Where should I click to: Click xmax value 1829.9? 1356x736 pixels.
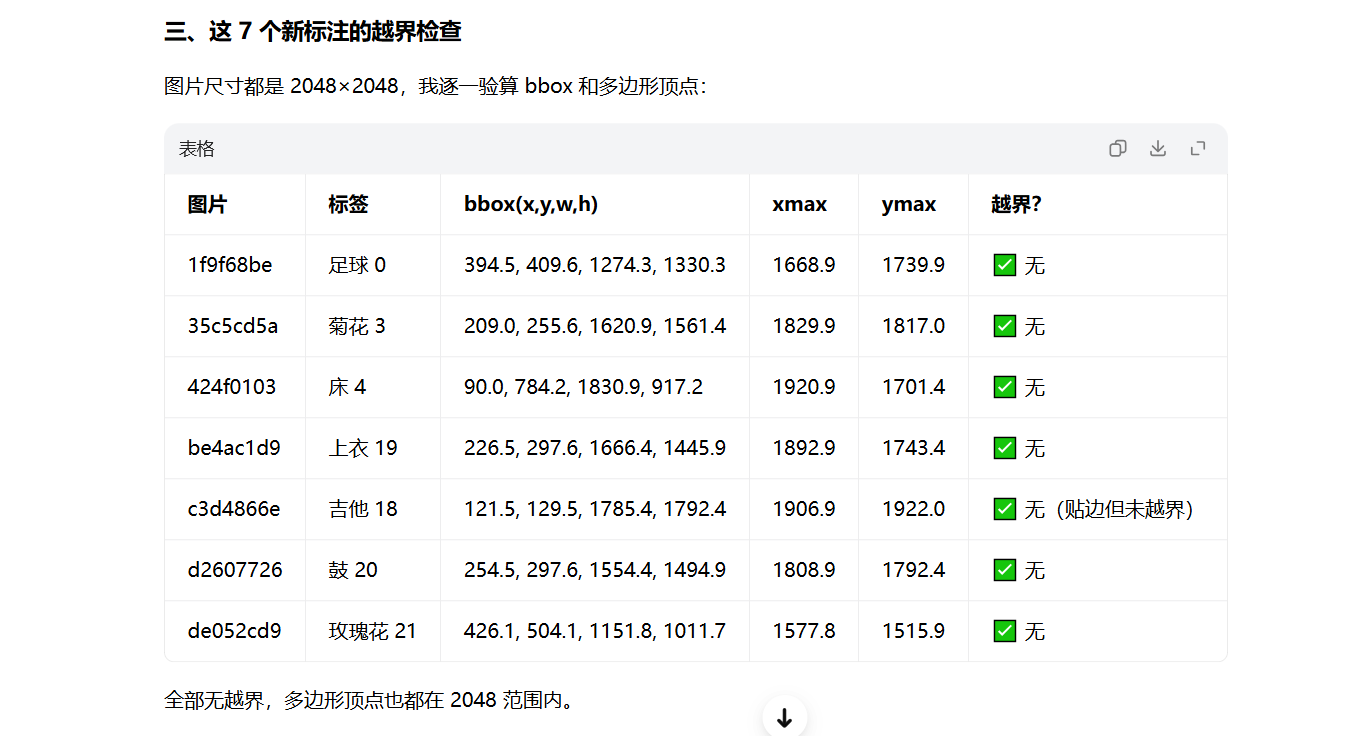pyautogui.click(x=804, y=326)
